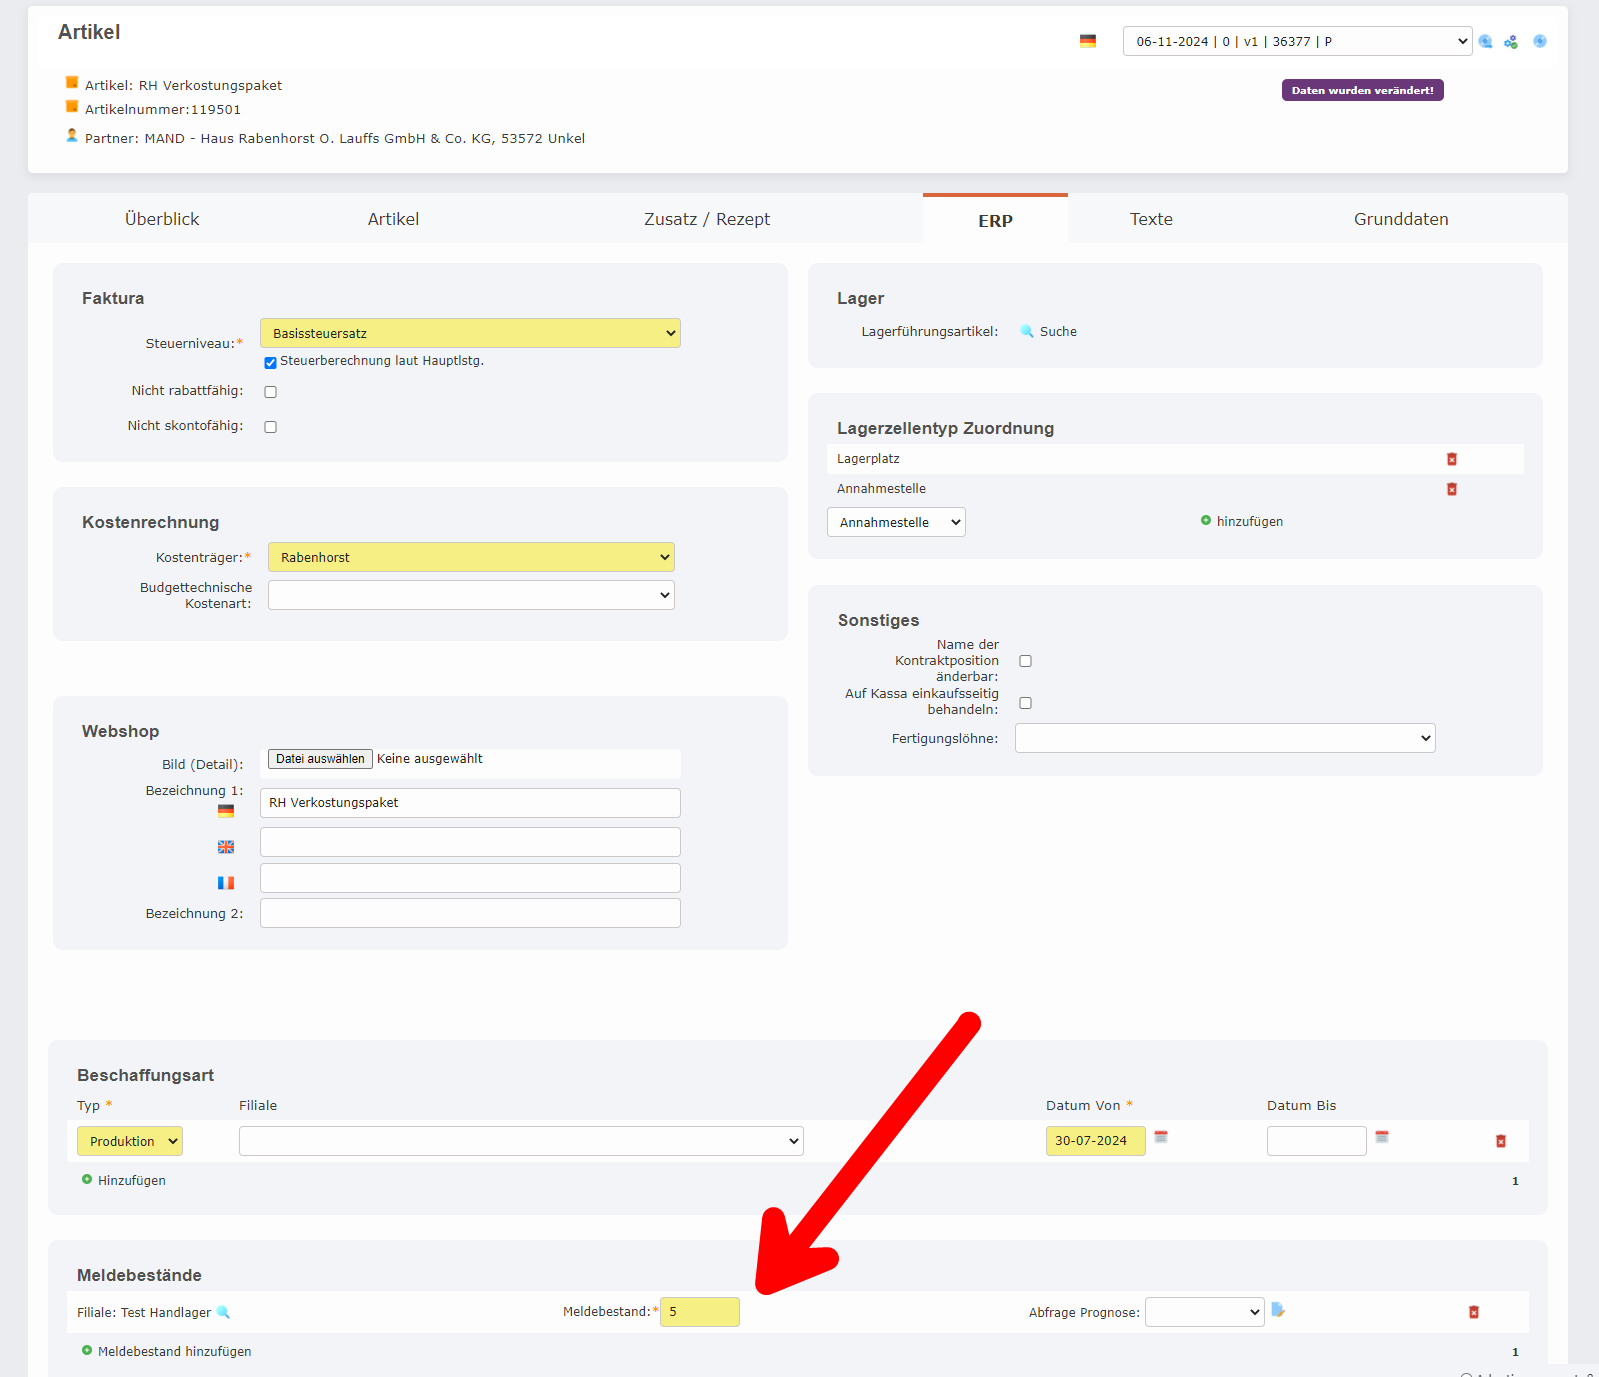Open the Zusatz / Rezept tab
Screen dimensions: 1599x1377
coord(707,219)
